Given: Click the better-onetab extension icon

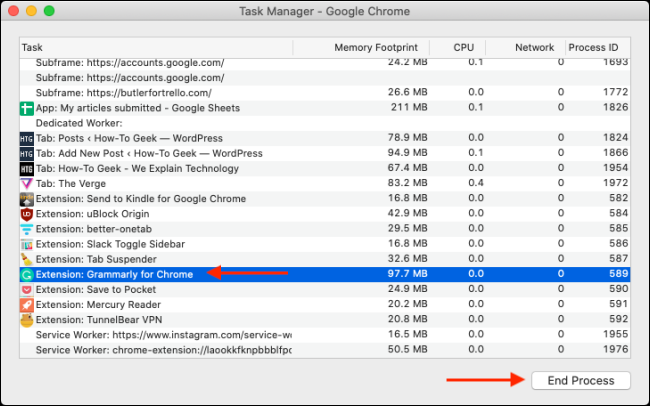Looking at the screenshot, I should 27,229.
